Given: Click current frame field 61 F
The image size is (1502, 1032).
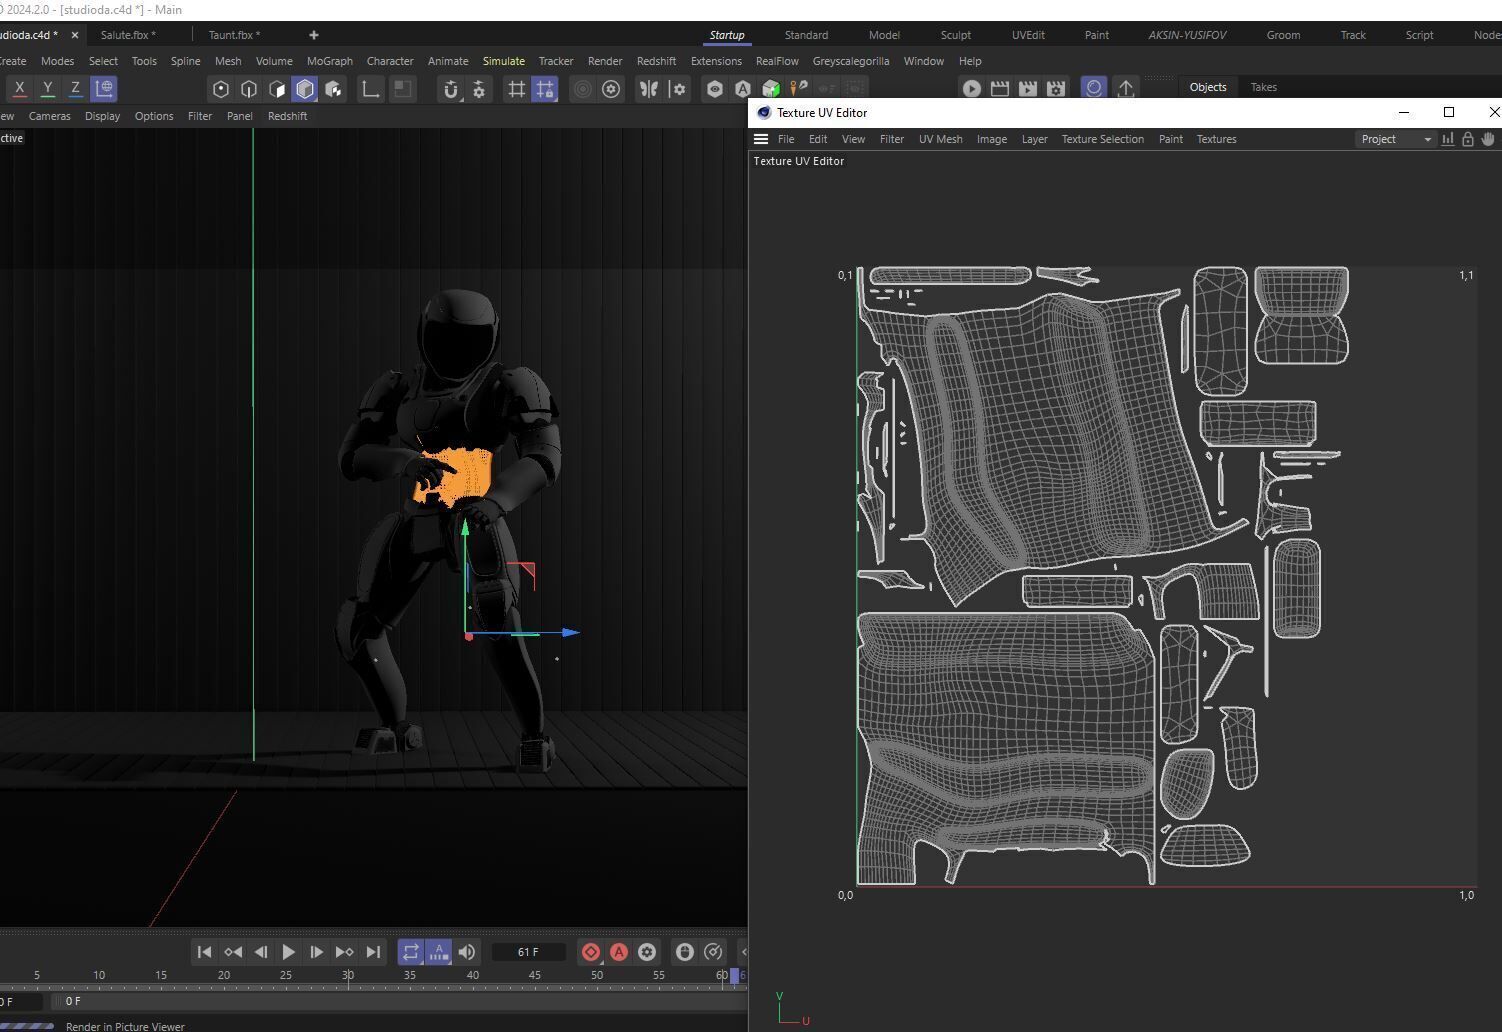Looking at the screenshot, I should [x=529, y=952].
